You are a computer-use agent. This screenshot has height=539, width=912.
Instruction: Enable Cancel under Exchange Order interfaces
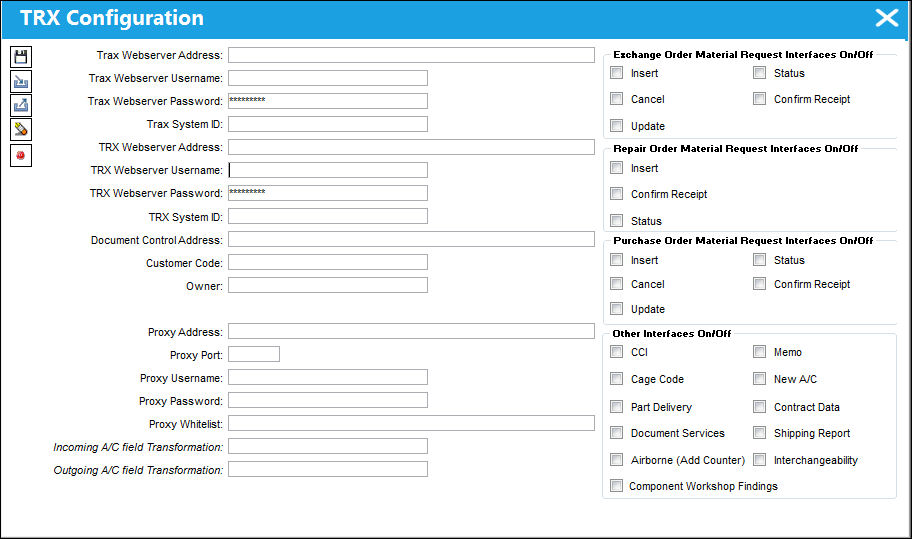point(617,99)
